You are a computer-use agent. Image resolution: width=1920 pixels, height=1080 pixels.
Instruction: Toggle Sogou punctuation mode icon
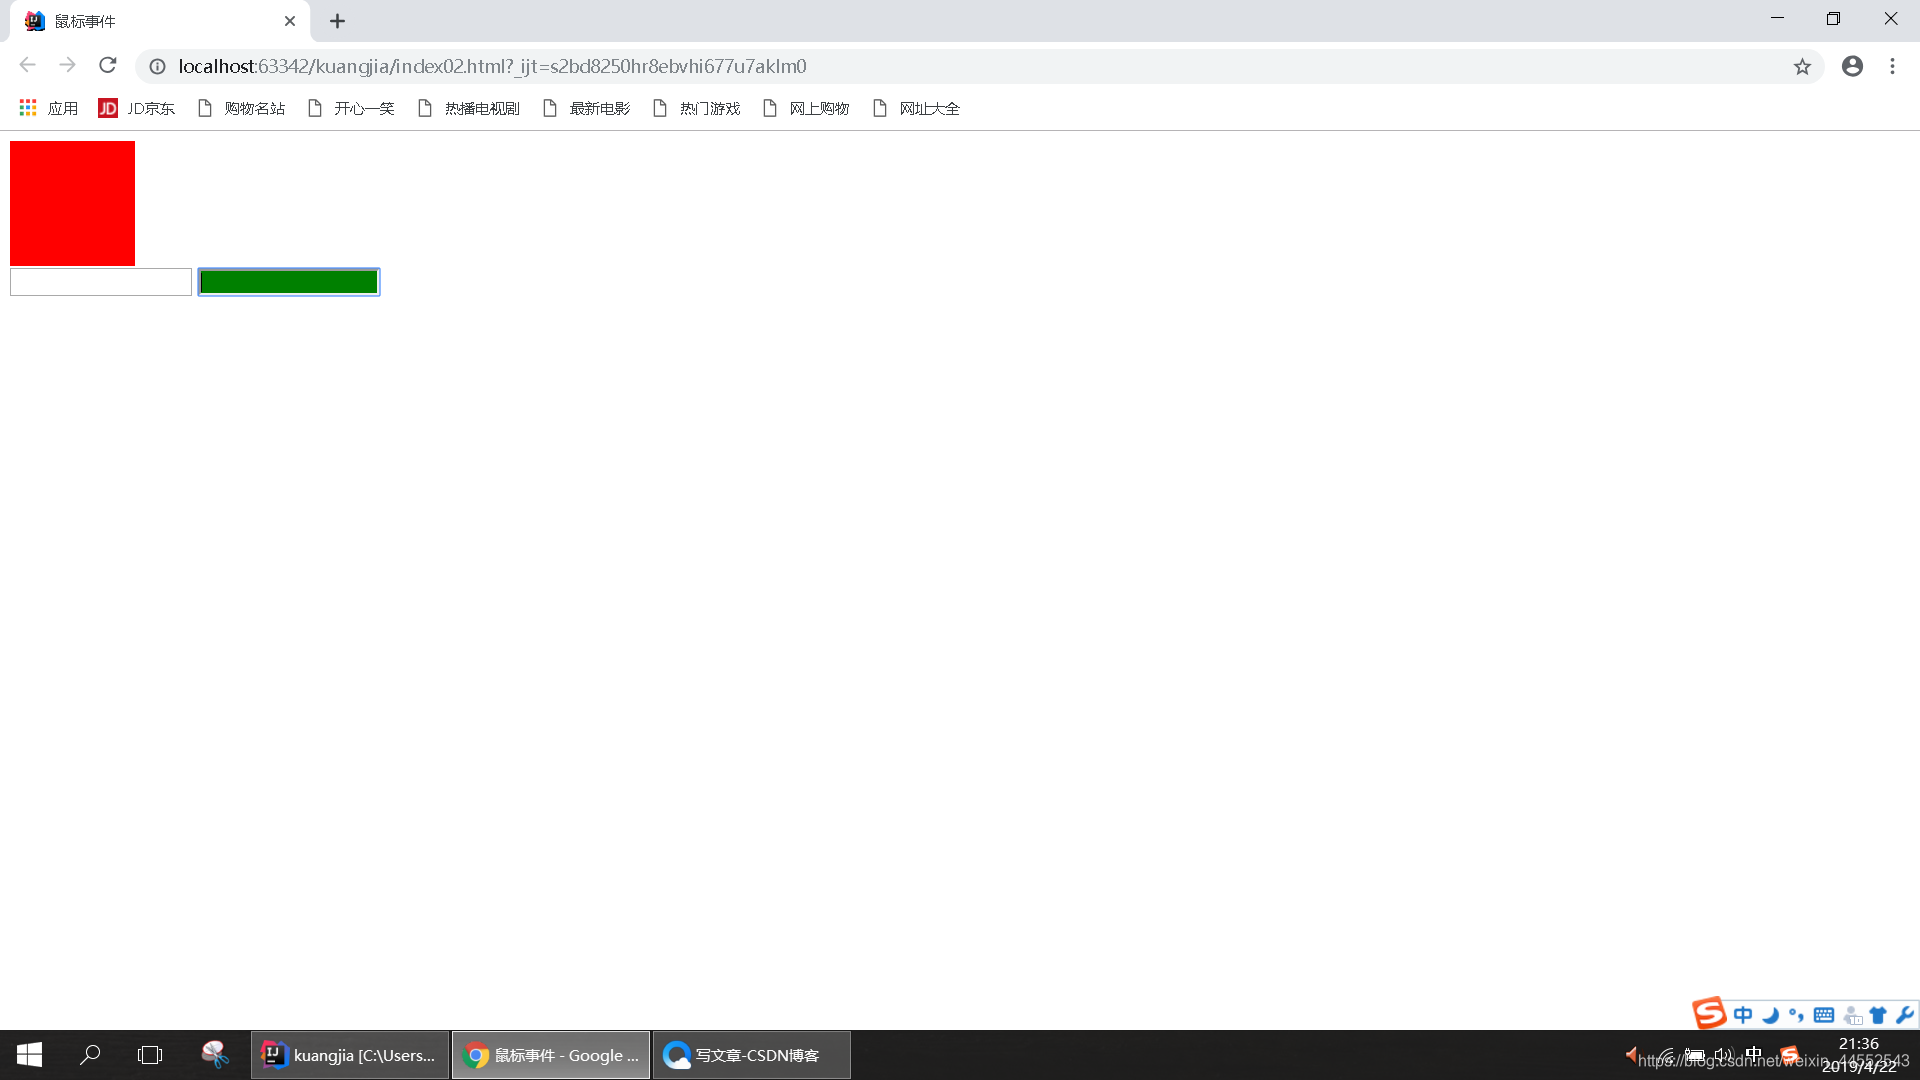(1797, 1015)
